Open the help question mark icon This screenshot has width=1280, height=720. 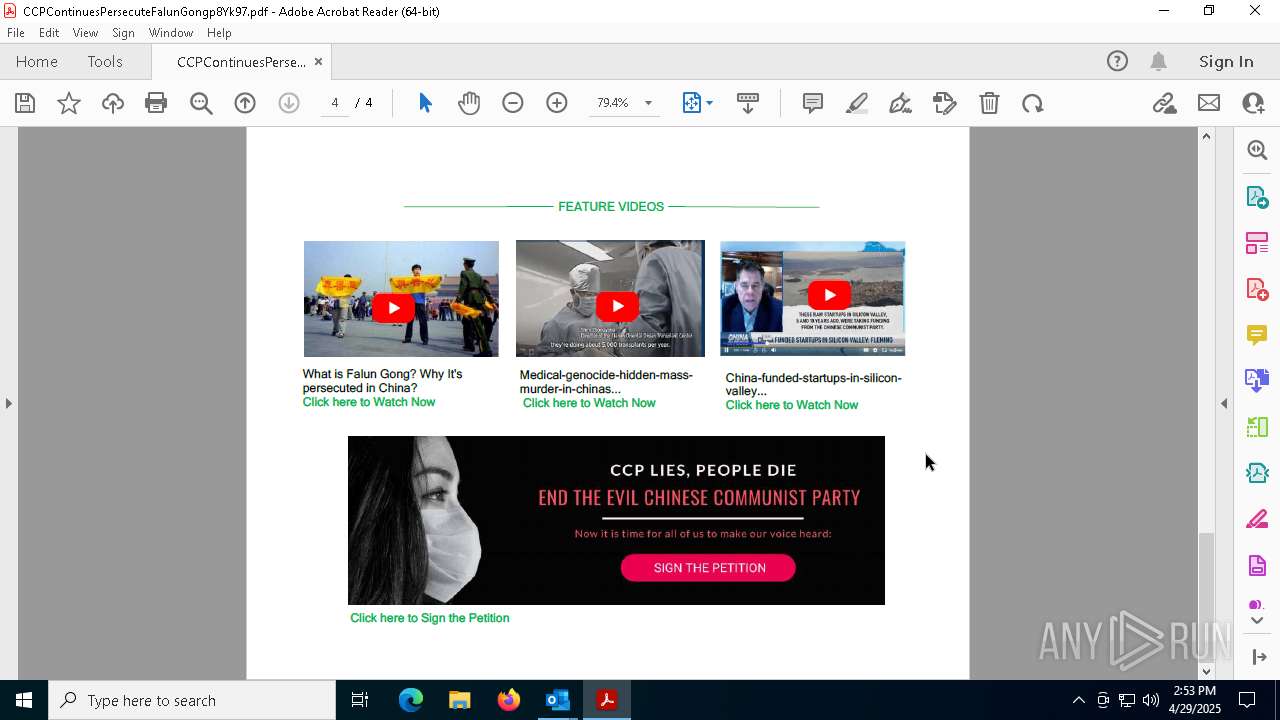pyautogui.click(x=1117, y=62)
